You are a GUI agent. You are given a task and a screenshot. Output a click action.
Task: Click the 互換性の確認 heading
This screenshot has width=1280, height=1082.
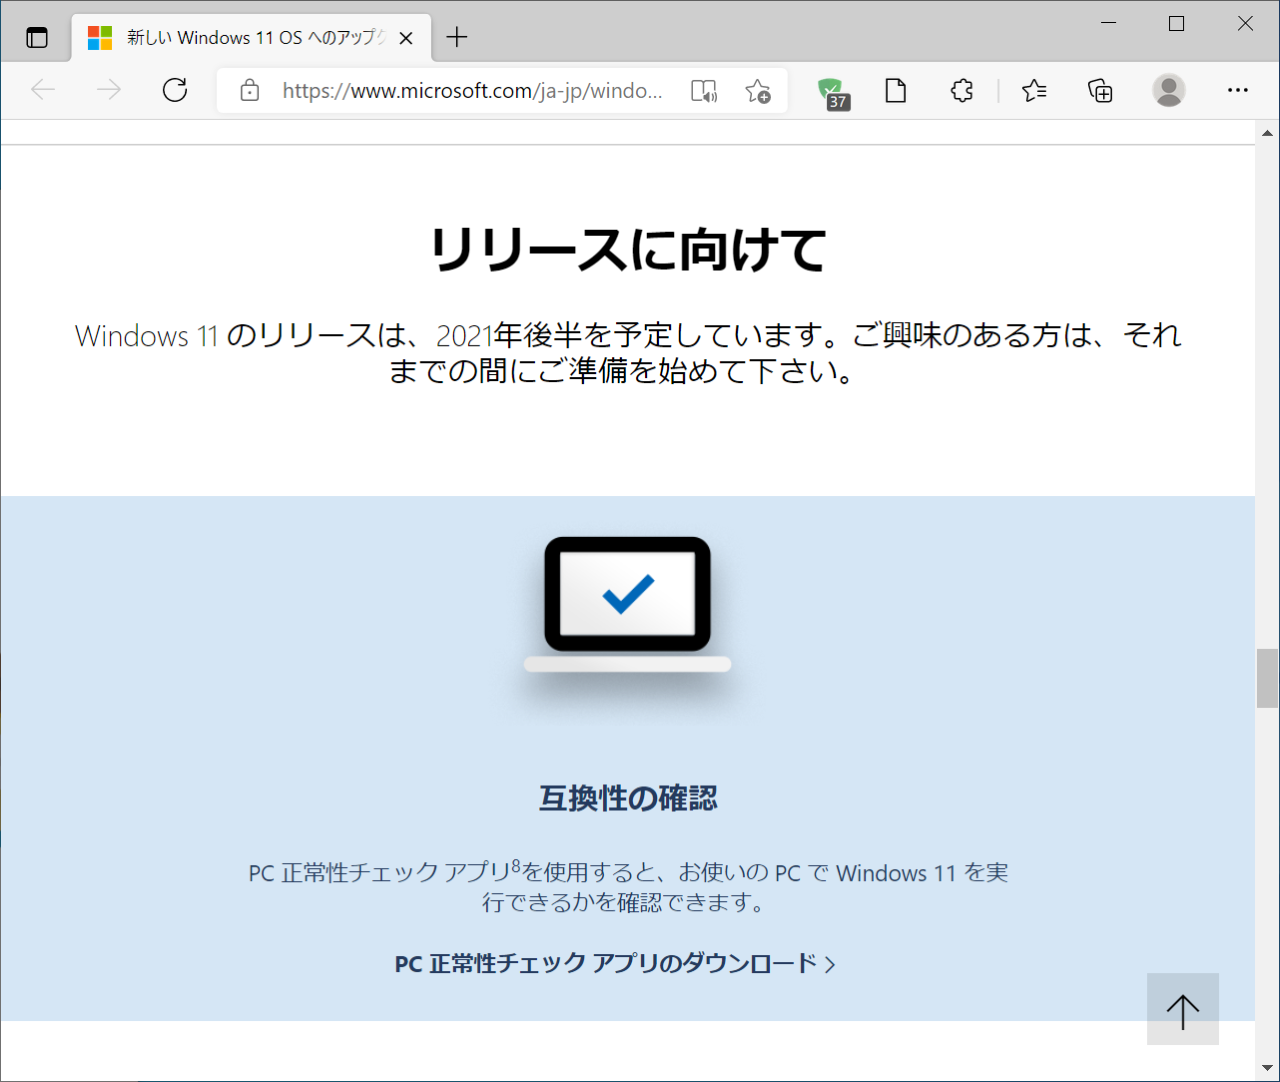pyautogui.click(x=628, y=798)
